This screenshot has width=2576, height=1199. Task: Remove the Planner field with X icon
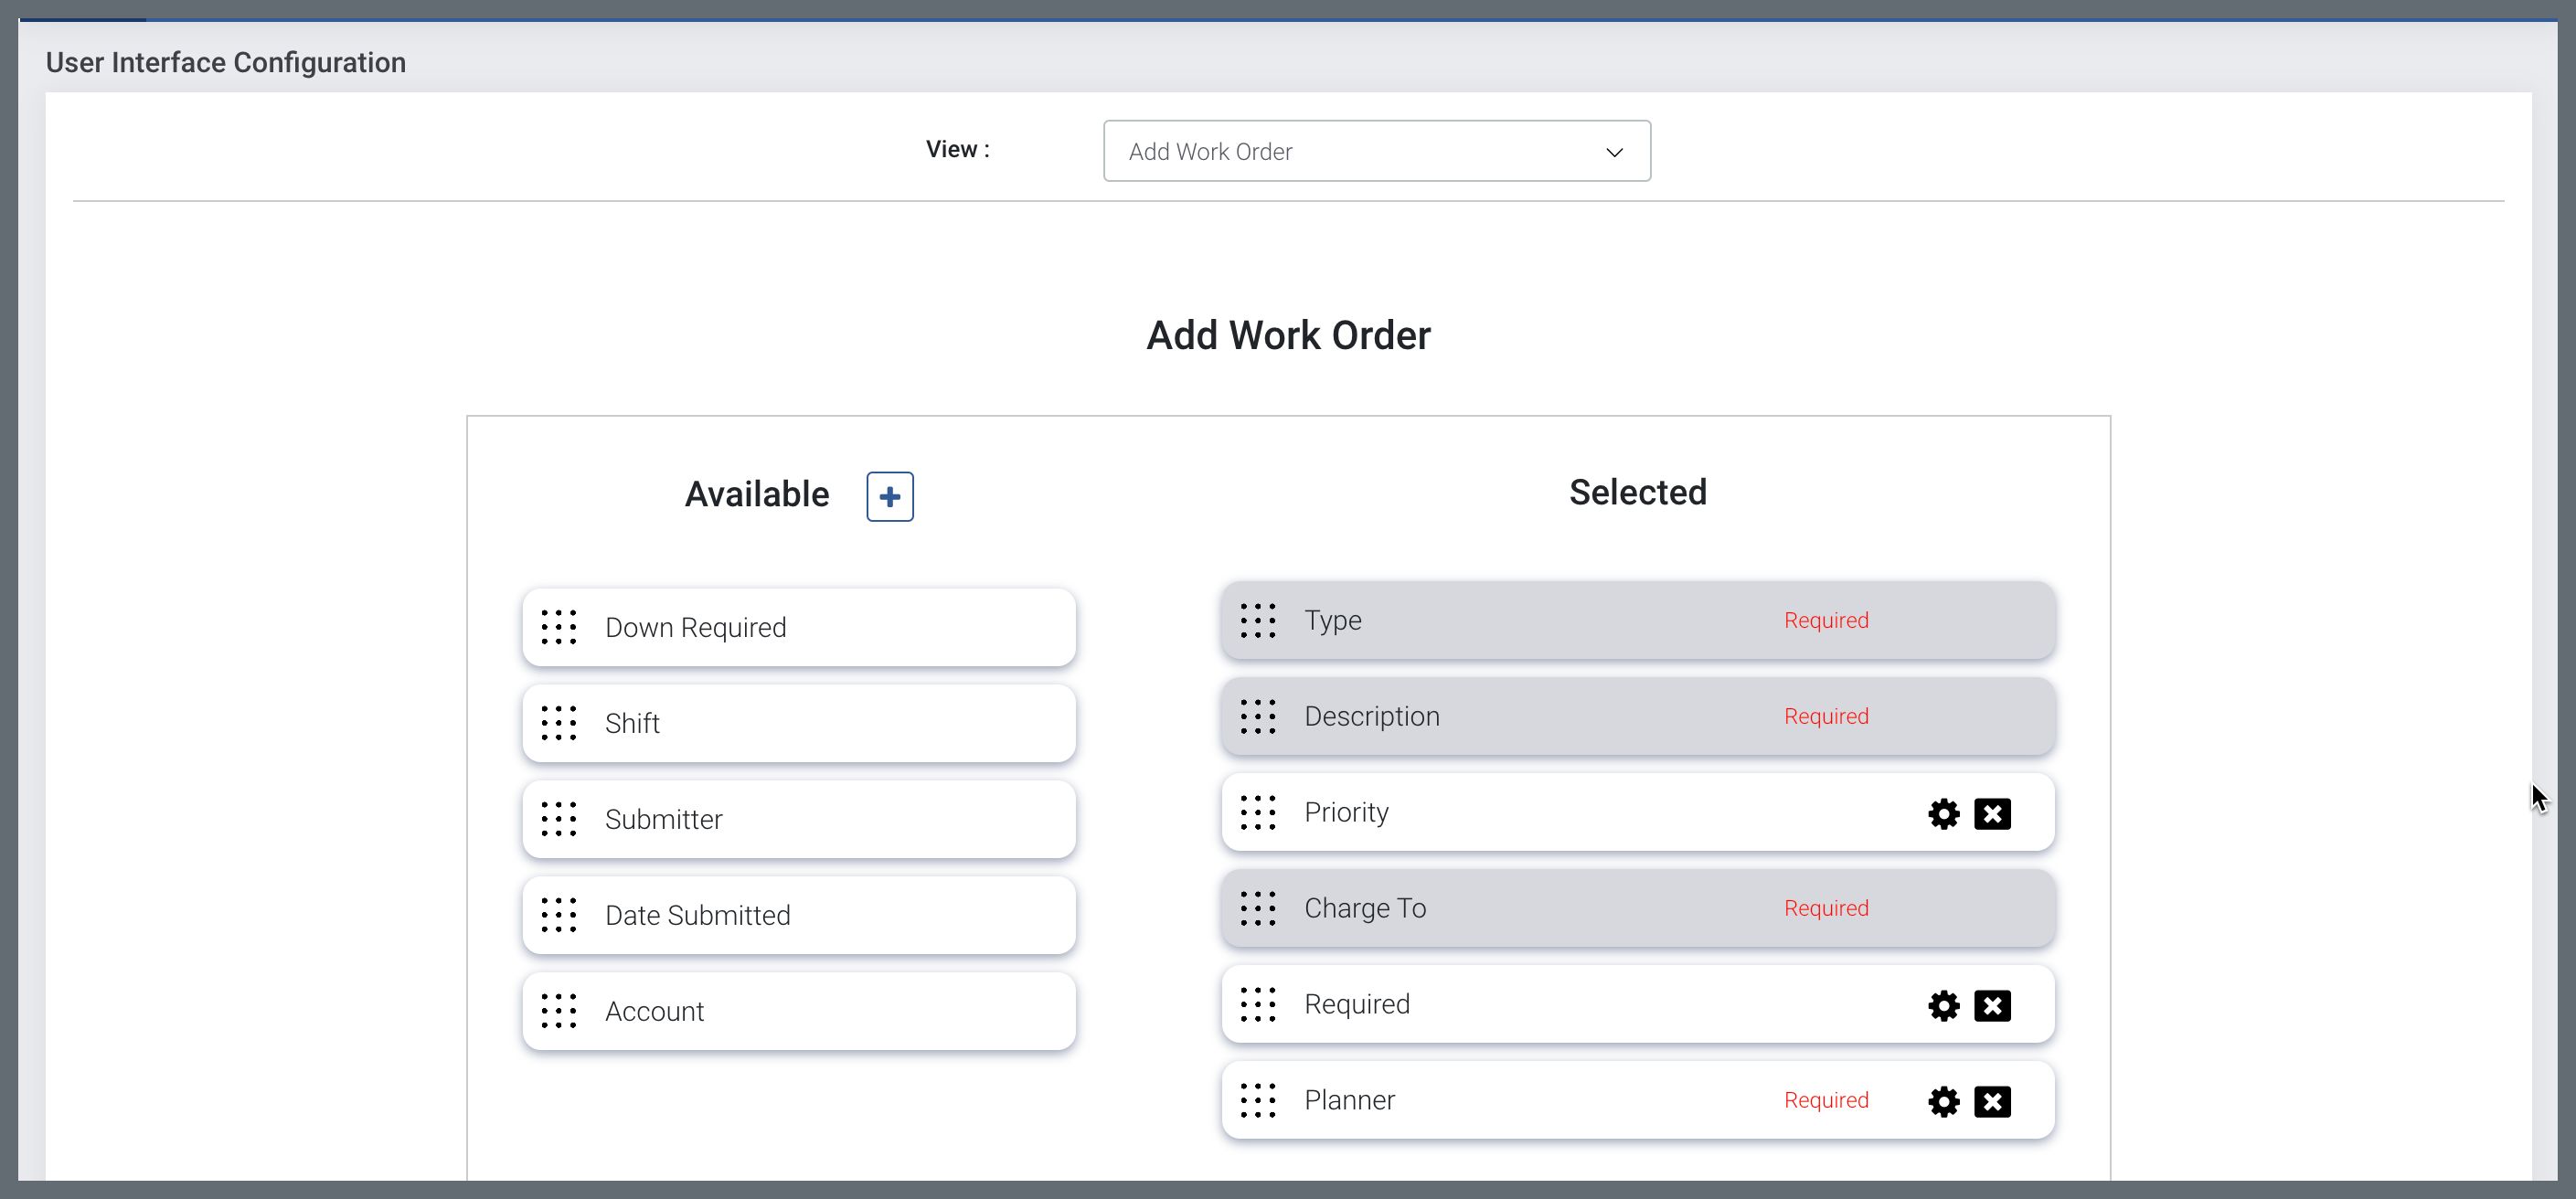(x=1992, y=1101)
